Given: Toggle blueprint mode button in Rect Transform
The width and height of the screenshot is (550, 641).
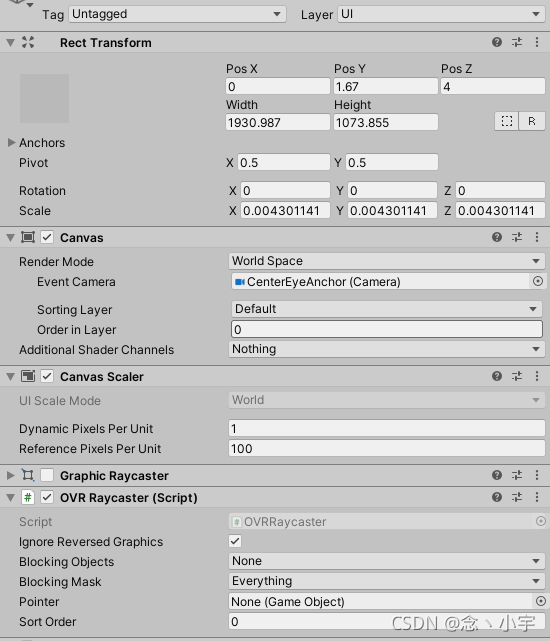Looking at the screenshot, I should (x=507, y=121).
